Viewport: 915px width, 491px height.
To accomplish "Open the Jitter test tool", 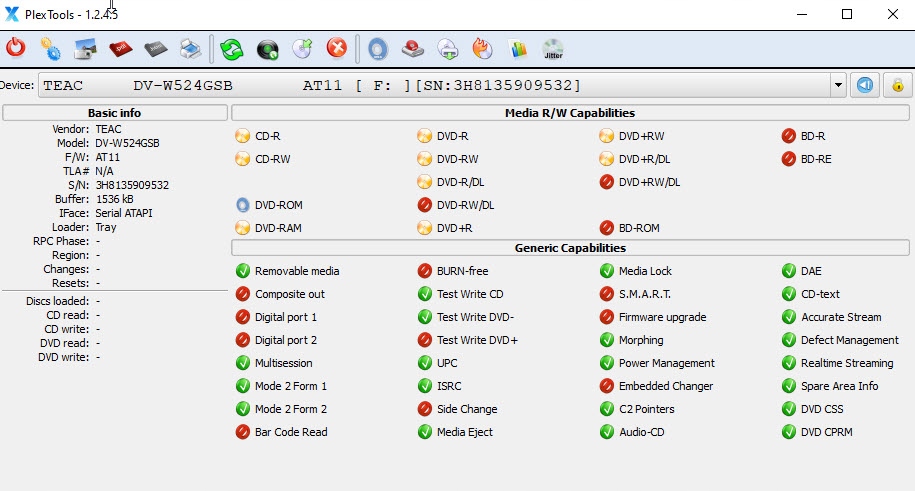I will click(x=553, y=49).
